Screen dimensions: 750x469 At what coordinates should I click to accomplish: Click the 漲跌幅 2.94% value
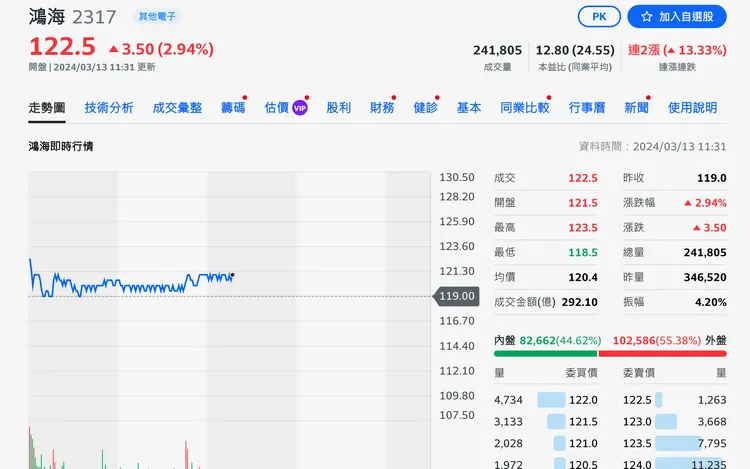[x=705, y=203]
